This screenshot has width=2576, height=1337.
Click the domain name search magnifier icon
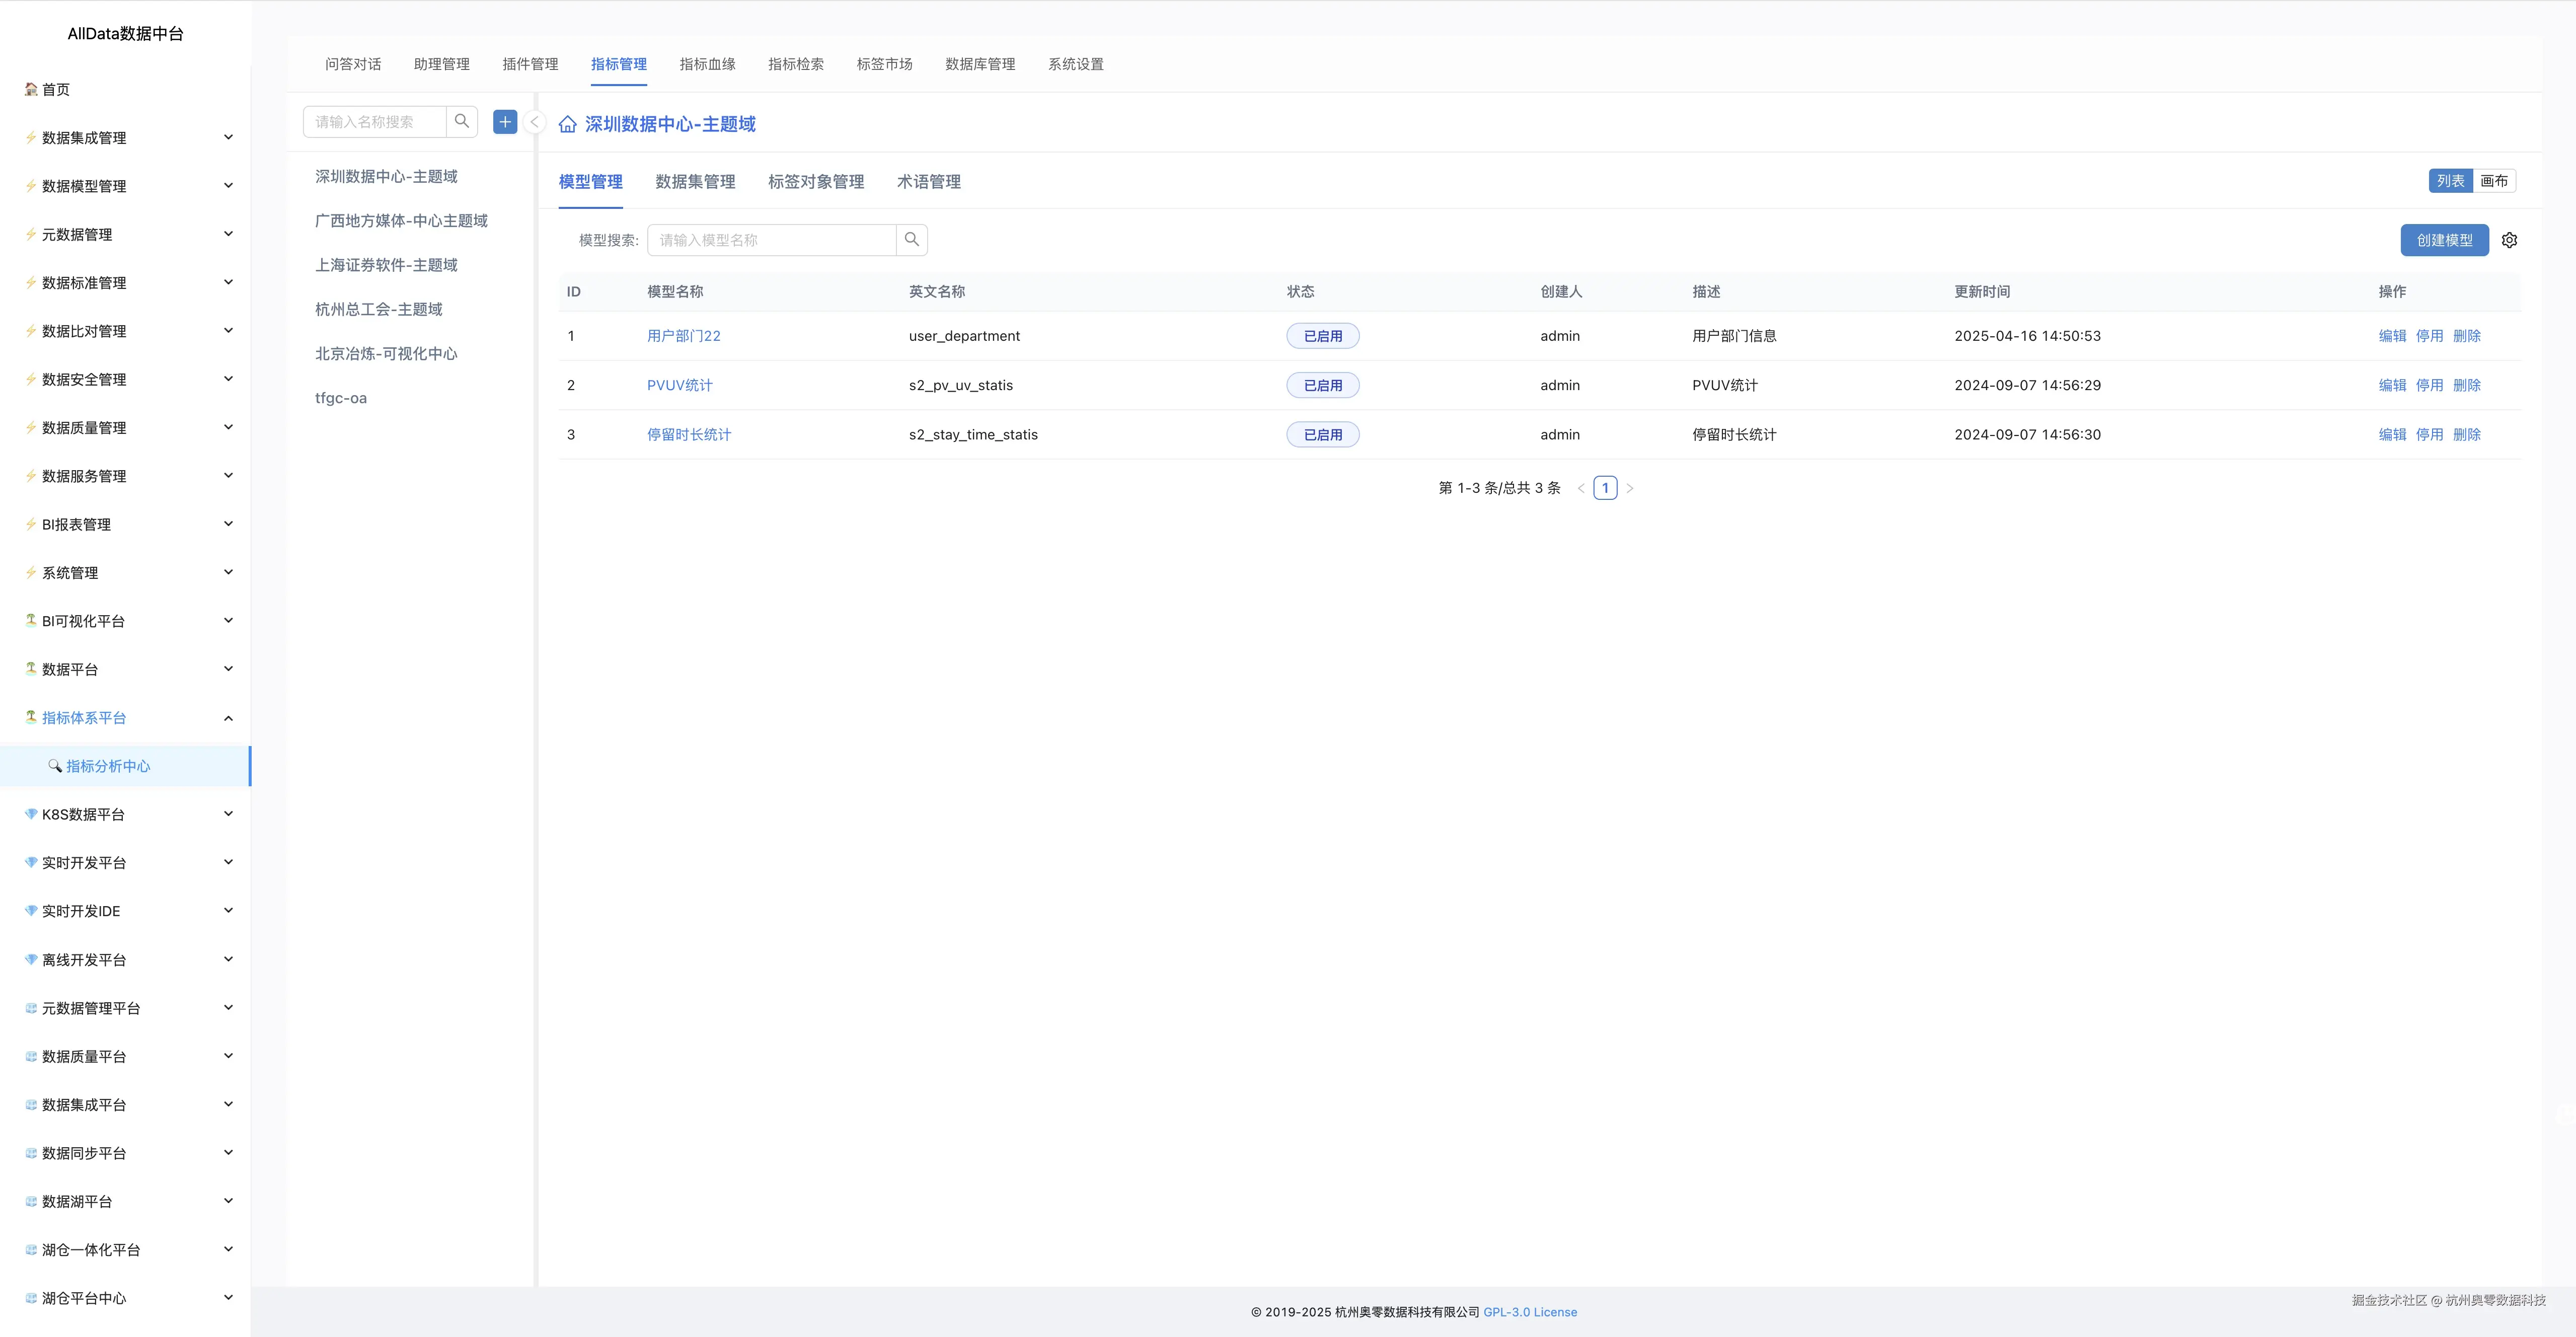pyautogui.click(x=461, y=122)
